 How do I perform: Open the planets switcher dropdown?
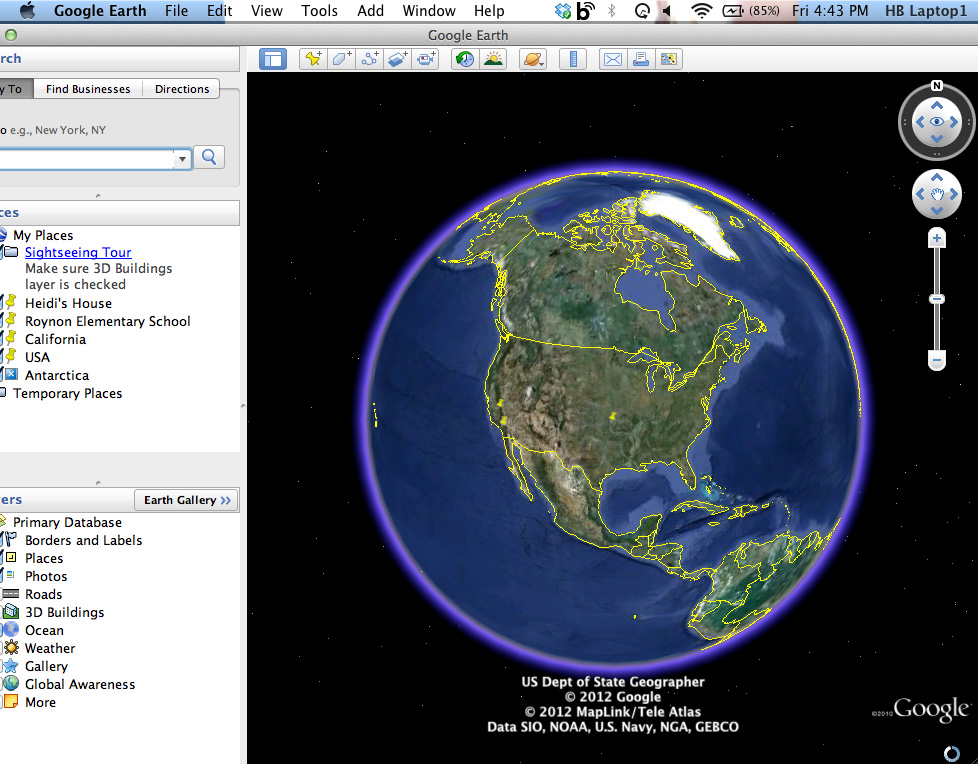tap(533, 59)
